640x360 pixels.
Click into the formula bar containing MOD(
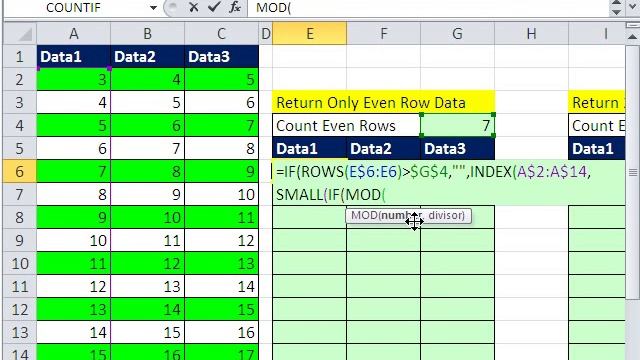pos(427,7)
